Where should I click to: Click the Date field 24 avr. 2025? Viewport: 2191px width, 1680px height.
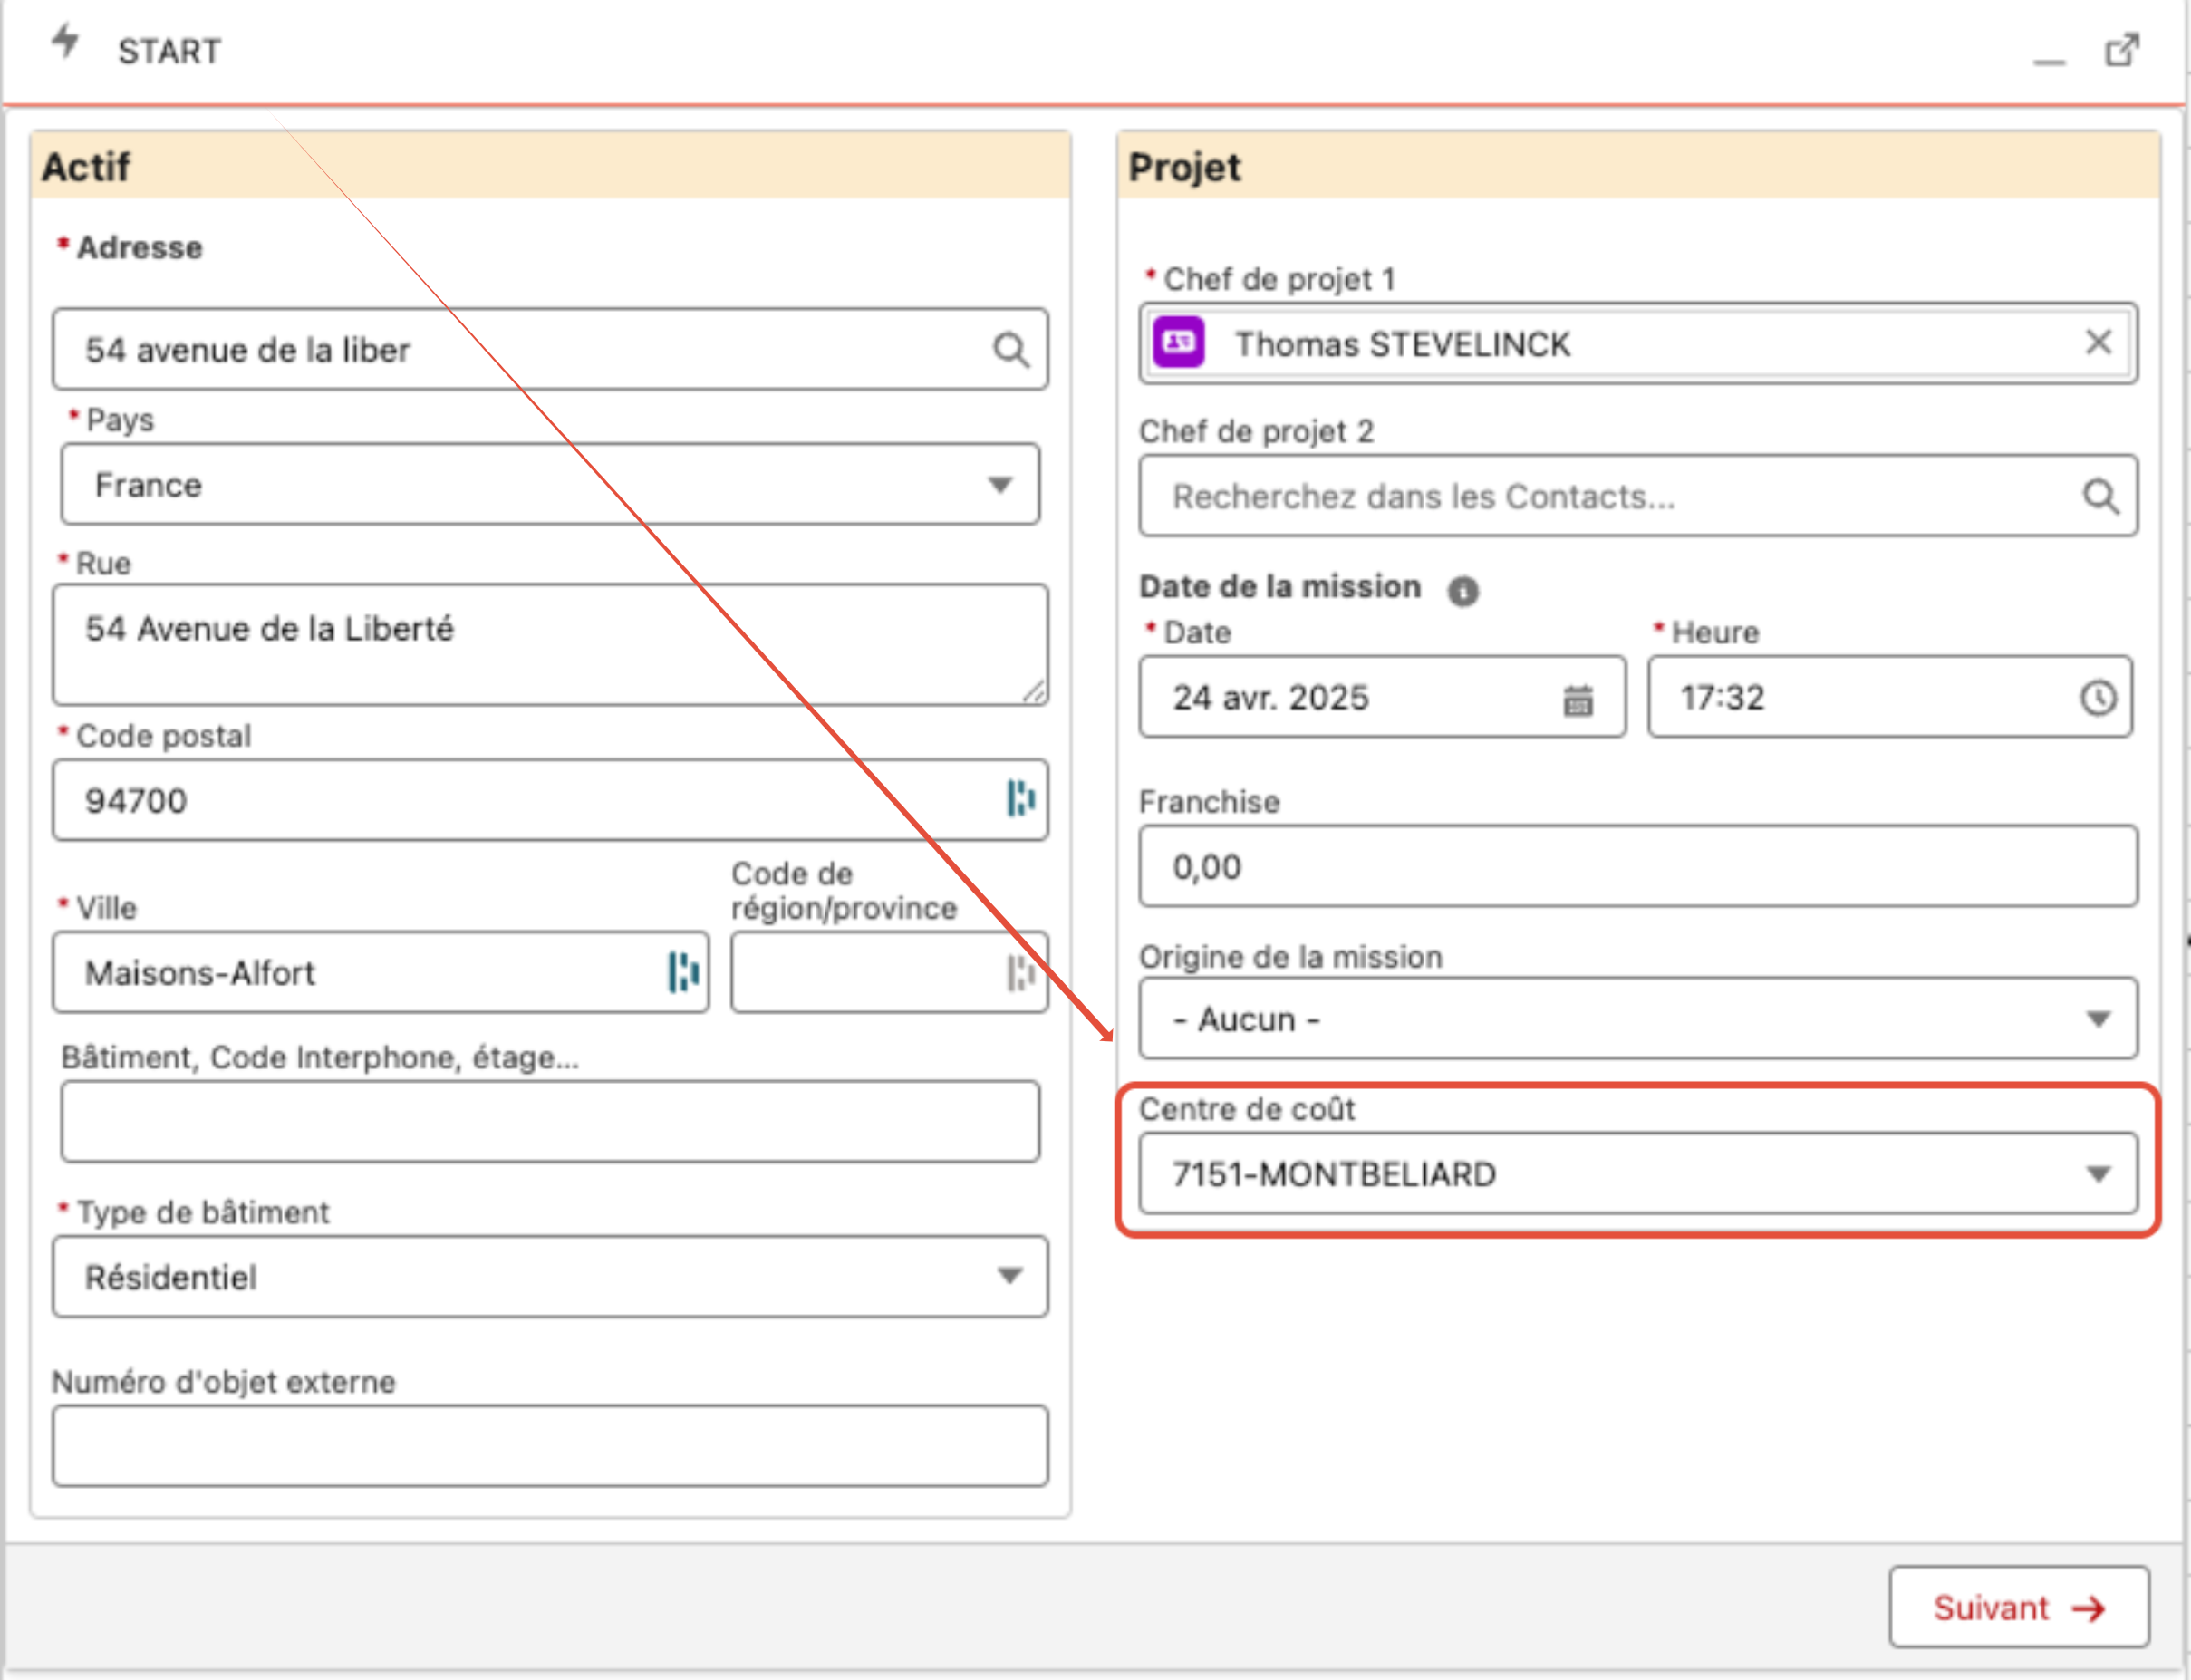pyautogui.click(x=1382, y=697)
